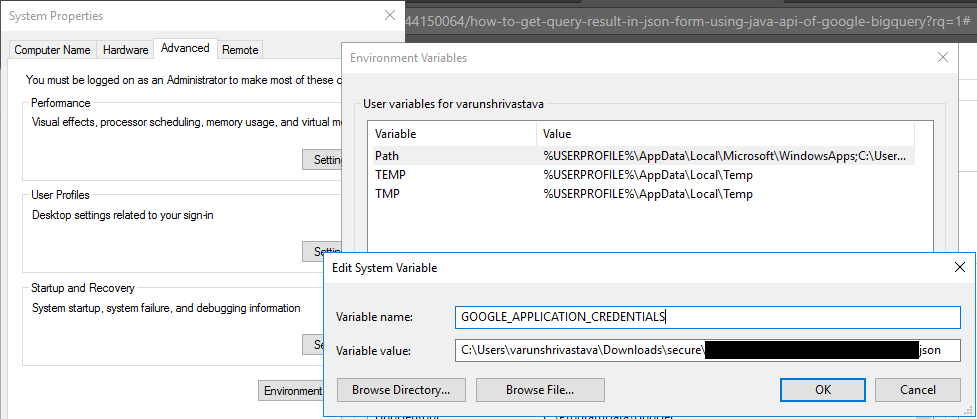Screen dimensions: 977x419
Task: Select the TEMP user variable row
Action: [644, 175]
